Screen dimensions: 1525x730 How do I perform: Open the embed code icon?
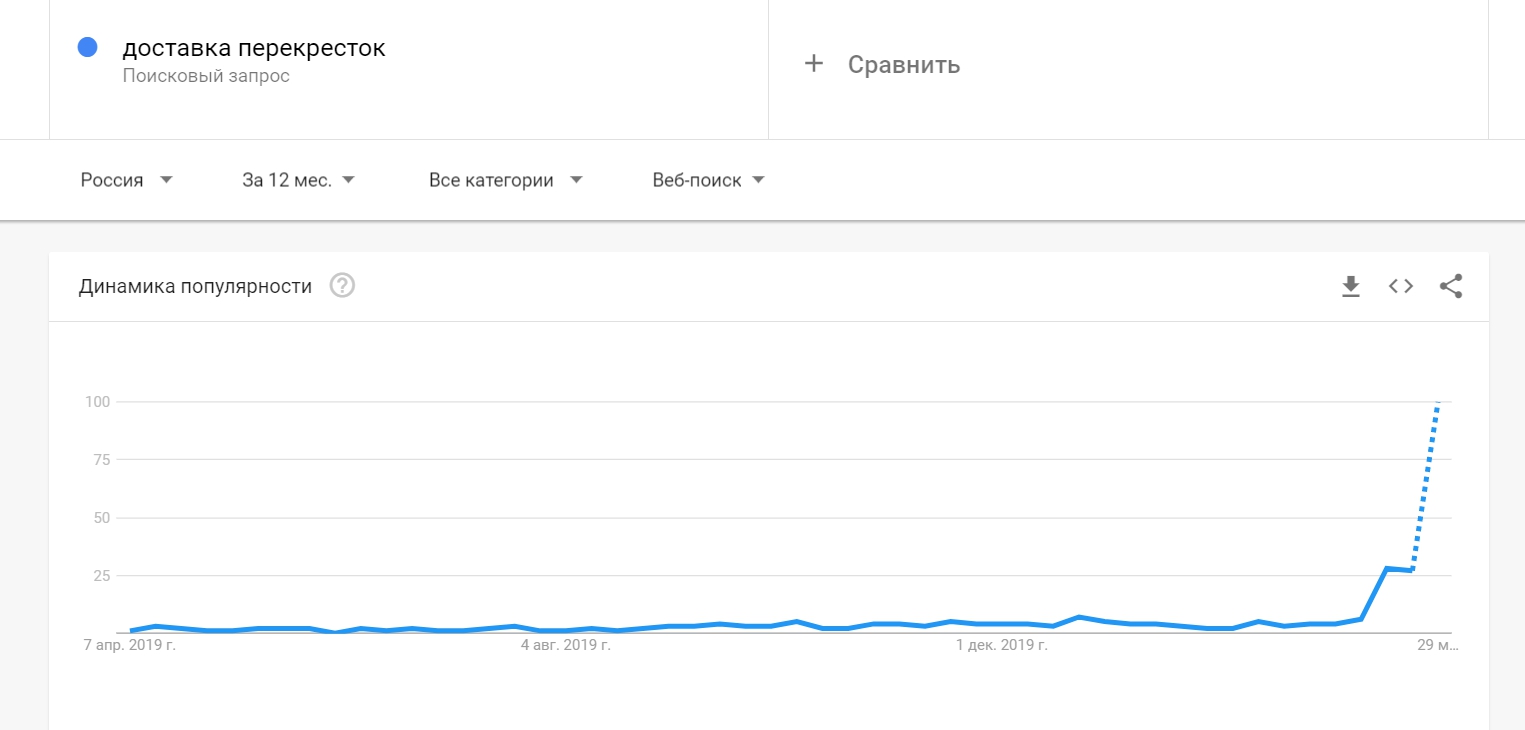pyautogui.click(x=1401, y=286)
